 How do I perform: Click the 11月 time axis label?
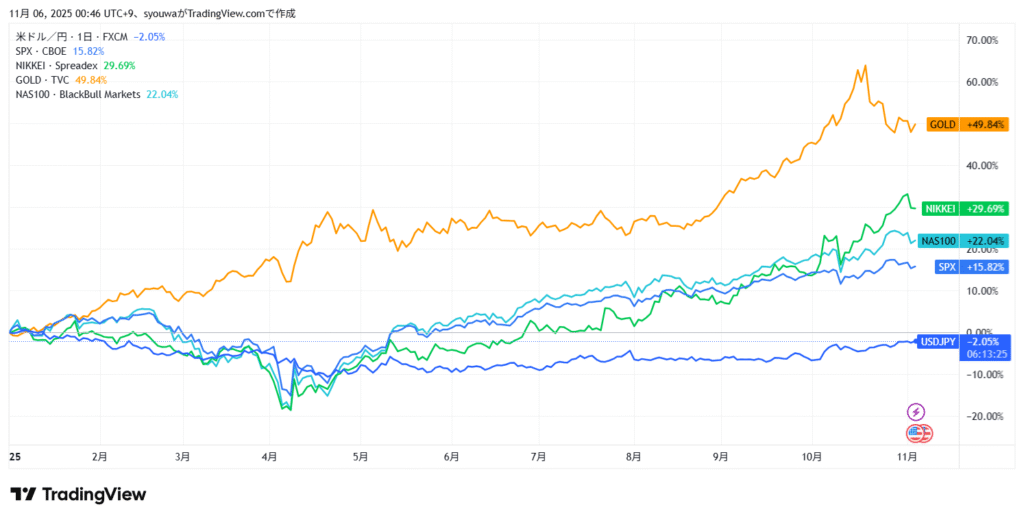[x=907, y=456]
